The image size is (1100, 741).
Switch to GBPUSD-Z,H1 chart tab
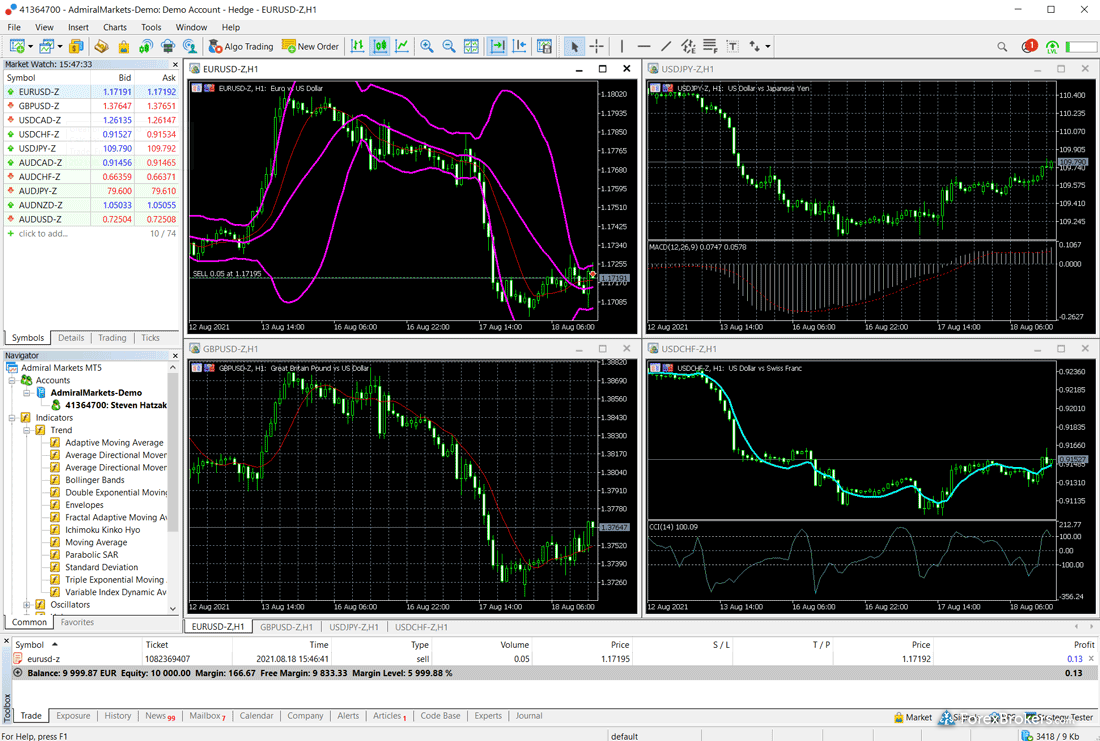pos(286,627)
